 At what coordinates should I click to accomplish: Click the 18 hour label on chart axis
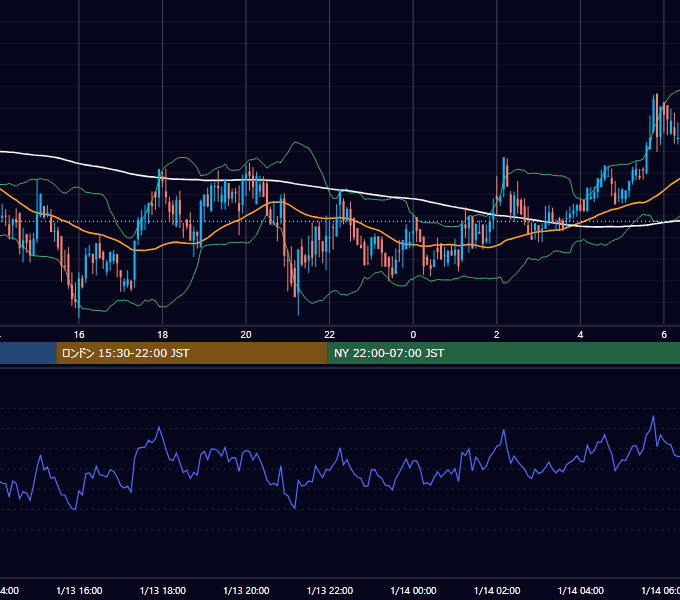click(x=162, y=334)
